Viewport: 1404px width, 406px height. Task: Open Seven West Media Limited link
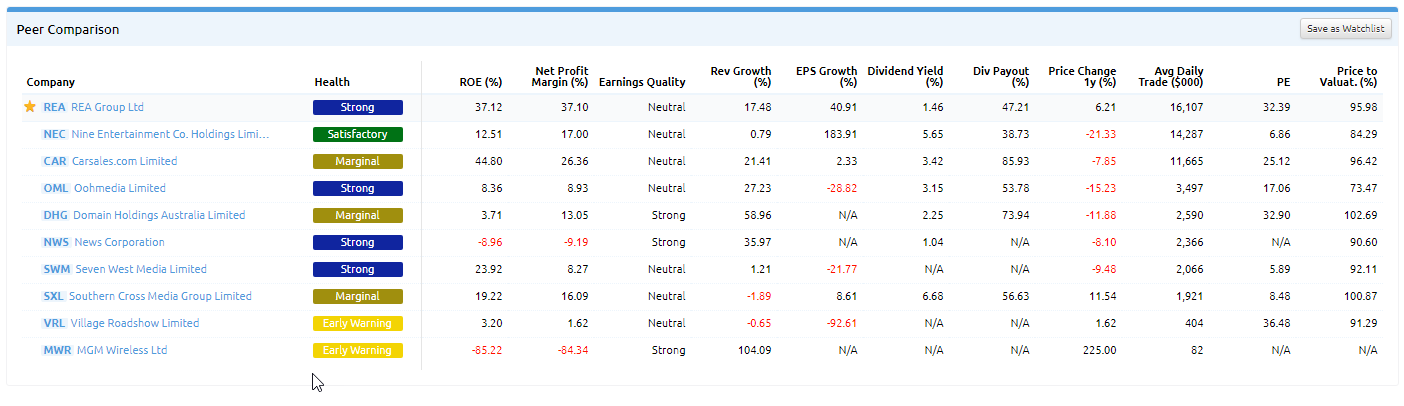(x=141, y=269)
